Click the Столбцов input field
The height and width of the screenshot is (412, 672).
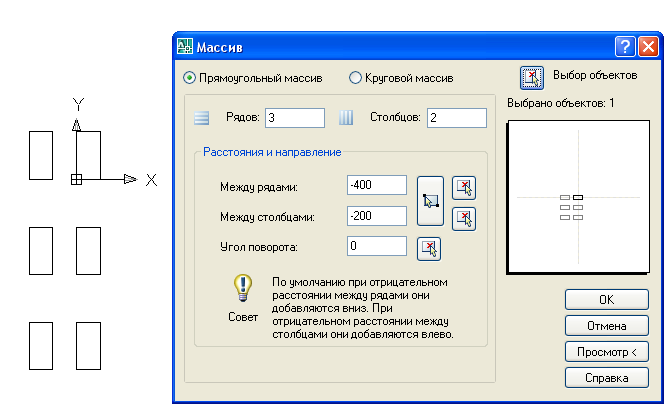point(457,118)
